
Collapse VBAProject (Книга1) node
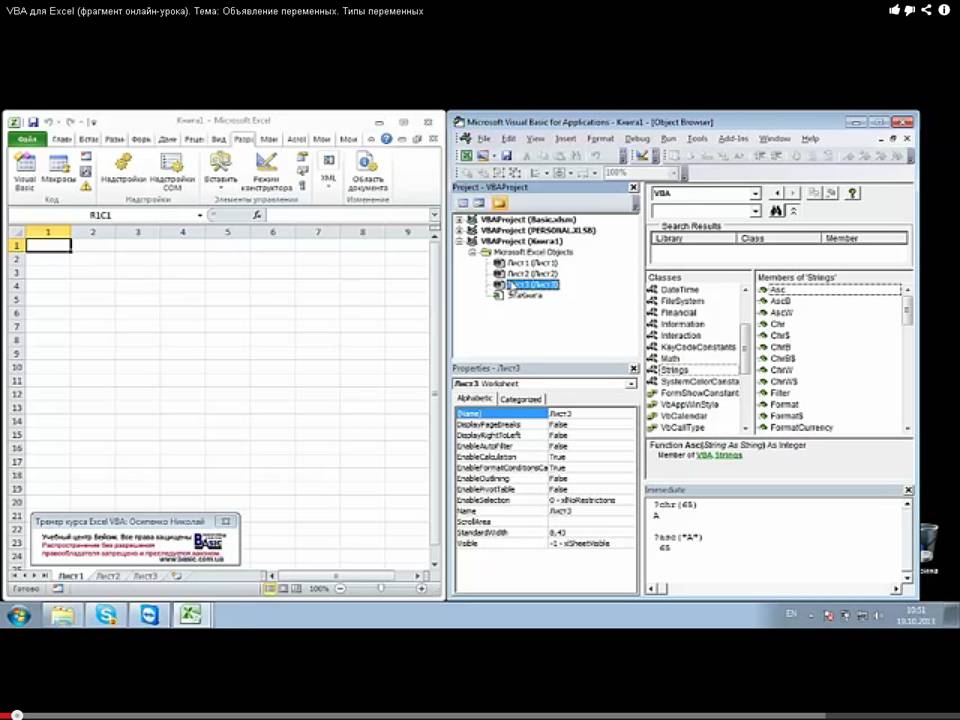tap(459, 241)
